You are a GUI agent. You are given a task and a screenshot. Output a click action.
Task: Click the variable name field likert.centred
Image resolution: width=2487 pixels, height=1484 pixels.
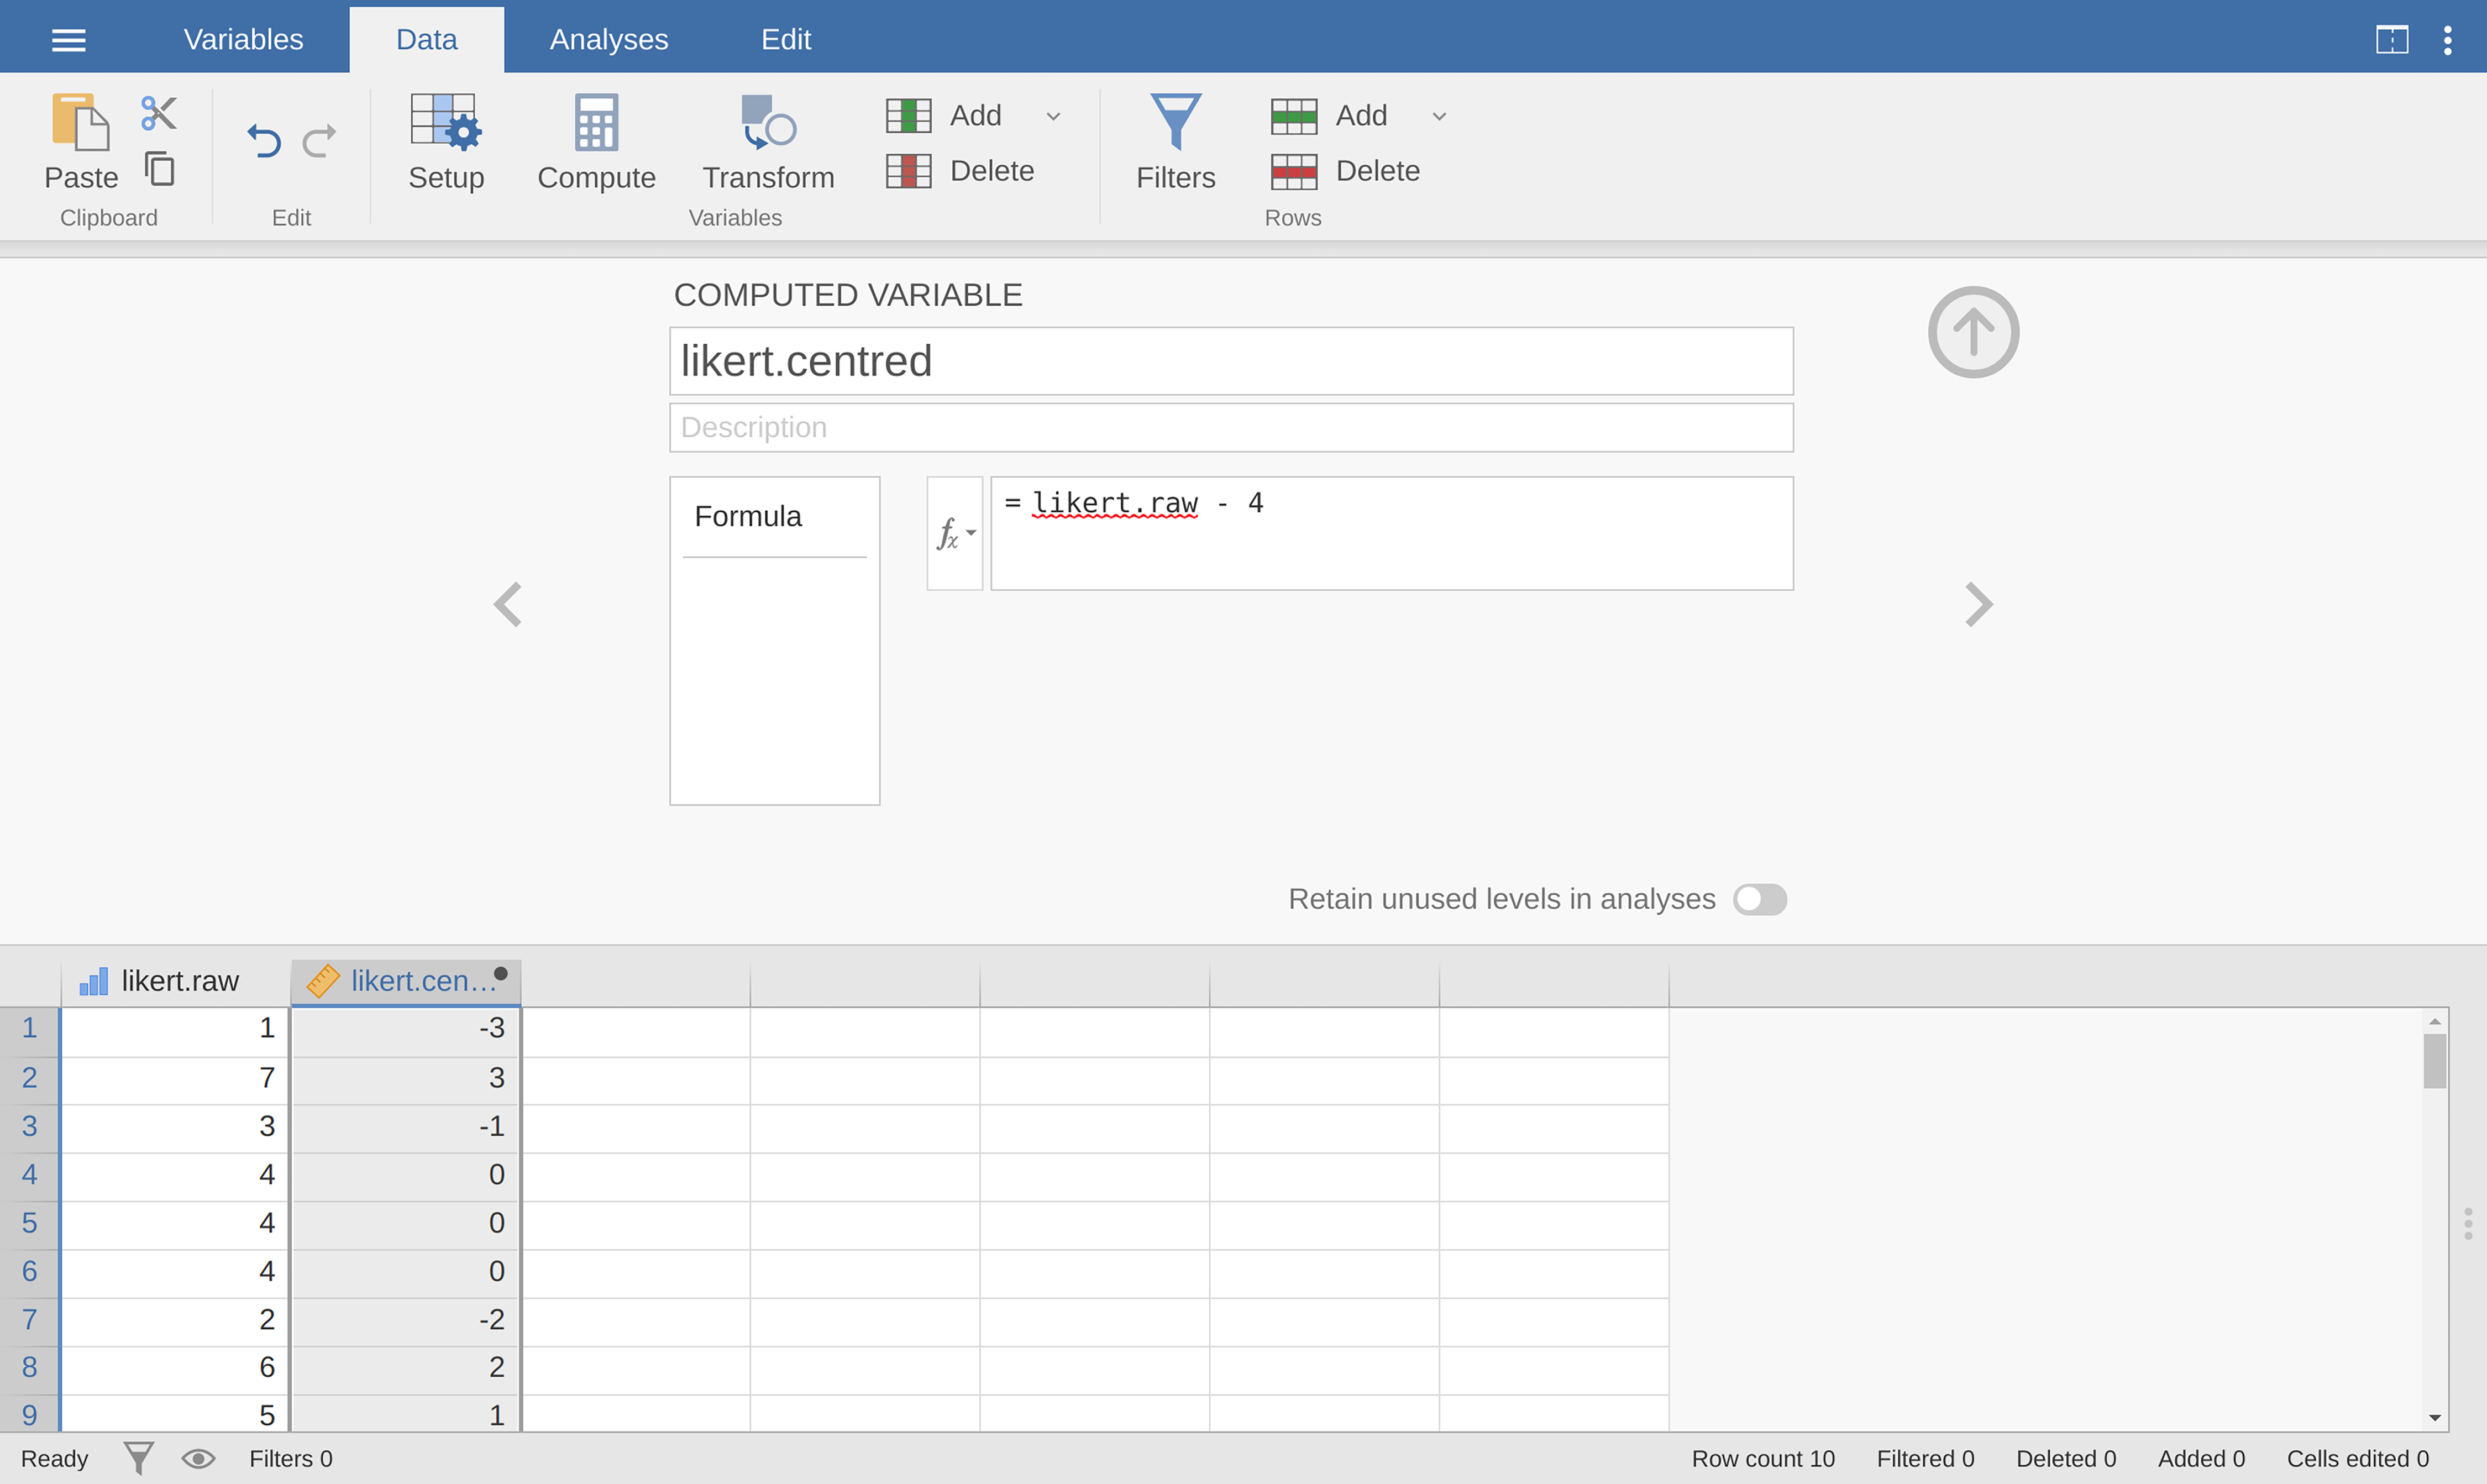click(1231, 361)
